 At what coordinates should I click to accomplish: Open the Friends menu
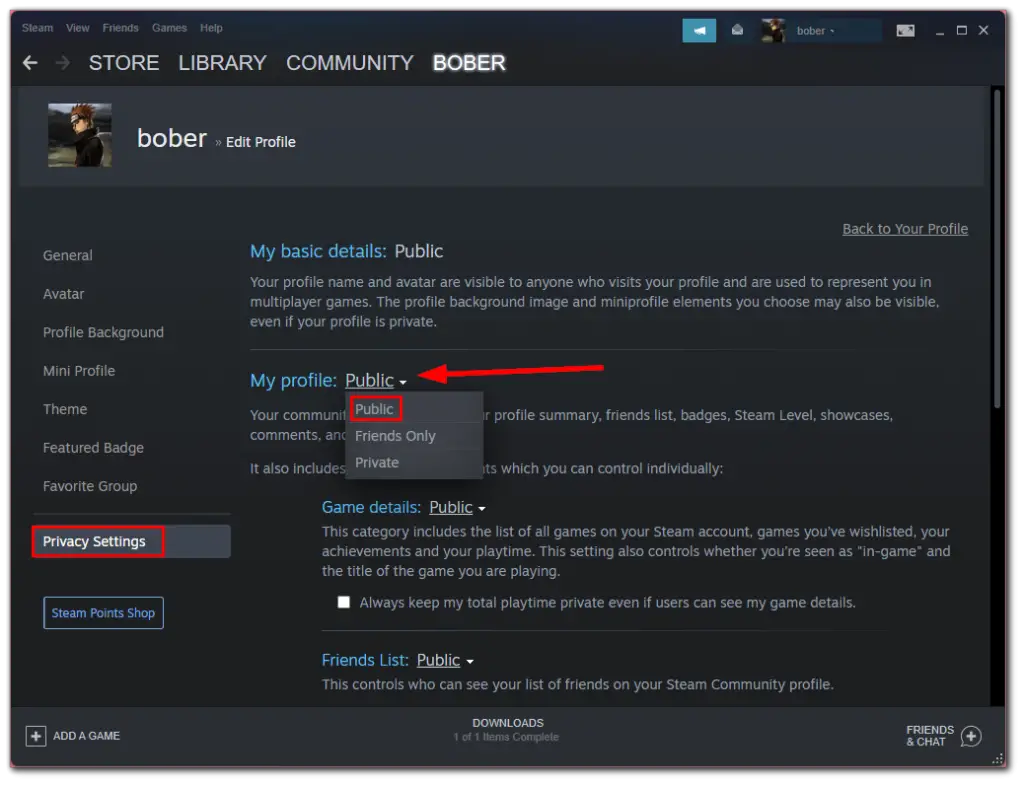coord(120,28)
